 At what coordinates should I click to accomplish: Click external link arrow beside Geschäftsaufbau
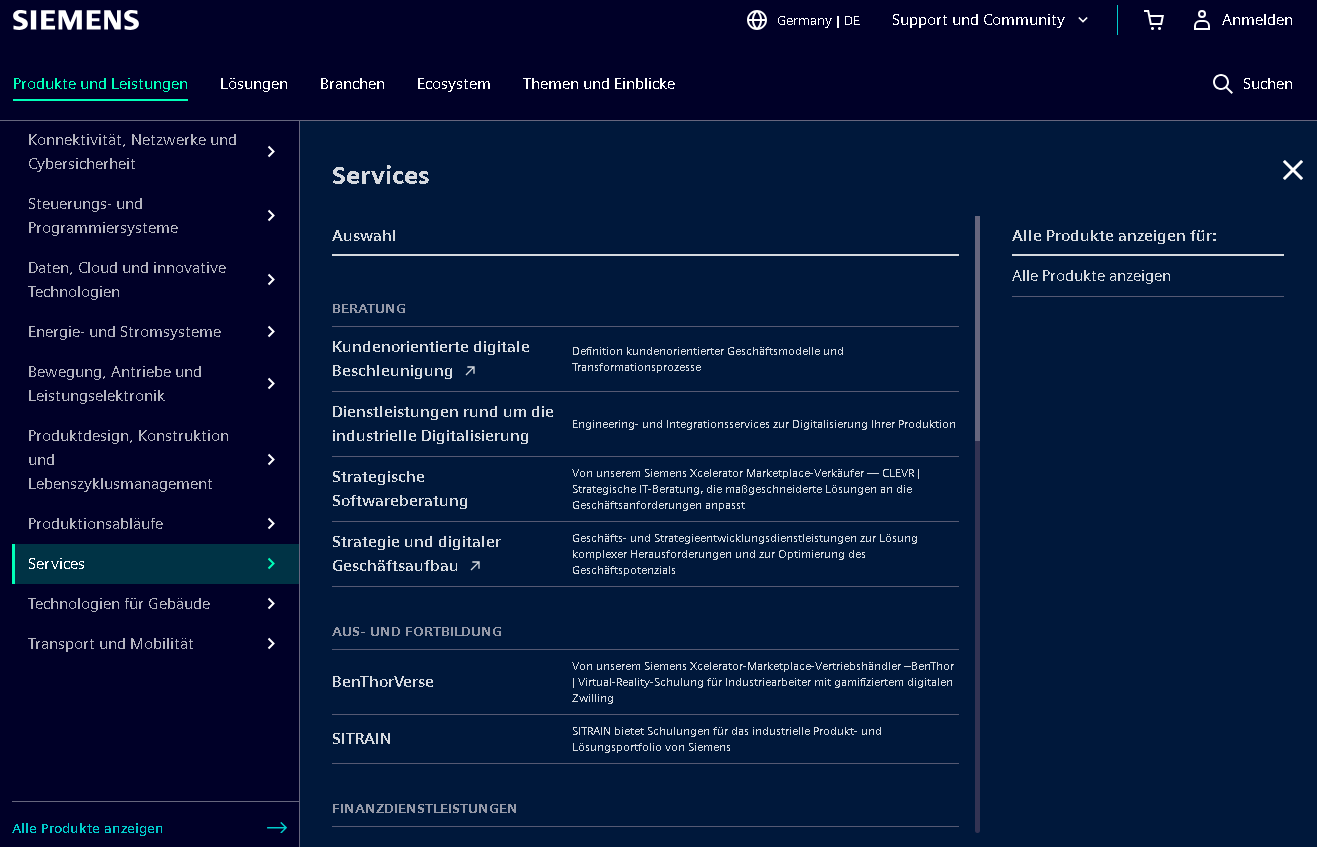(475, 566)
